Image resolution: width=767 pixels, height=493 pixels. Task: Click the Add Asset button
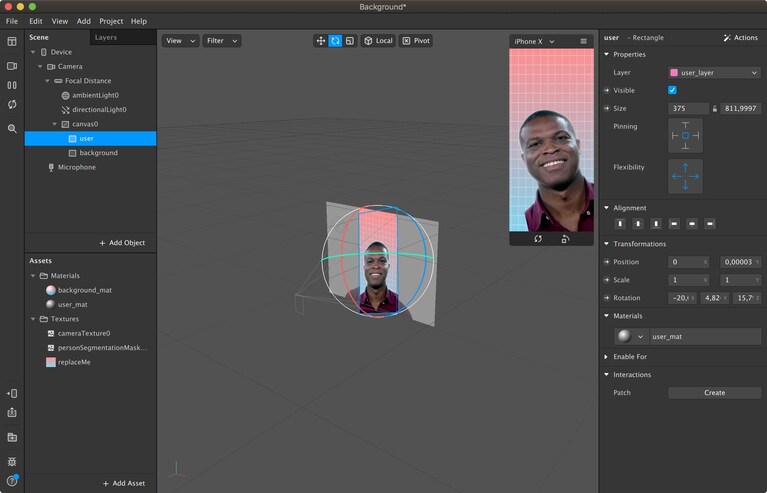(x=124, y=483)
